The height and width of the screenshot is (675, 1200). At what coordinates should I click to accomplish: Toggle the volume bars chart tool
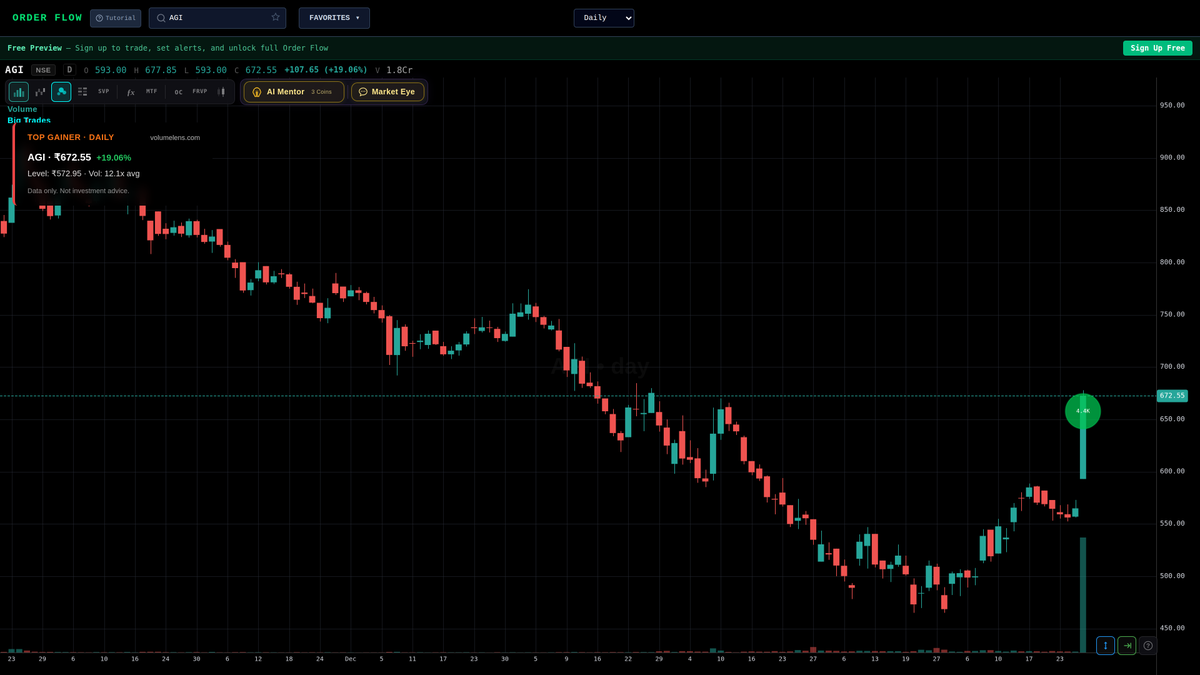[19, 92]
